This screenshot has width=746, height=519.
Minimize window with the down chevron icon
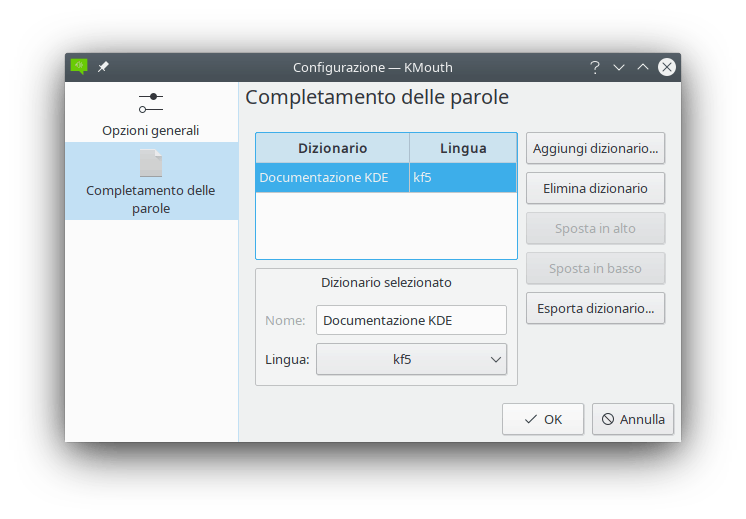619,67
